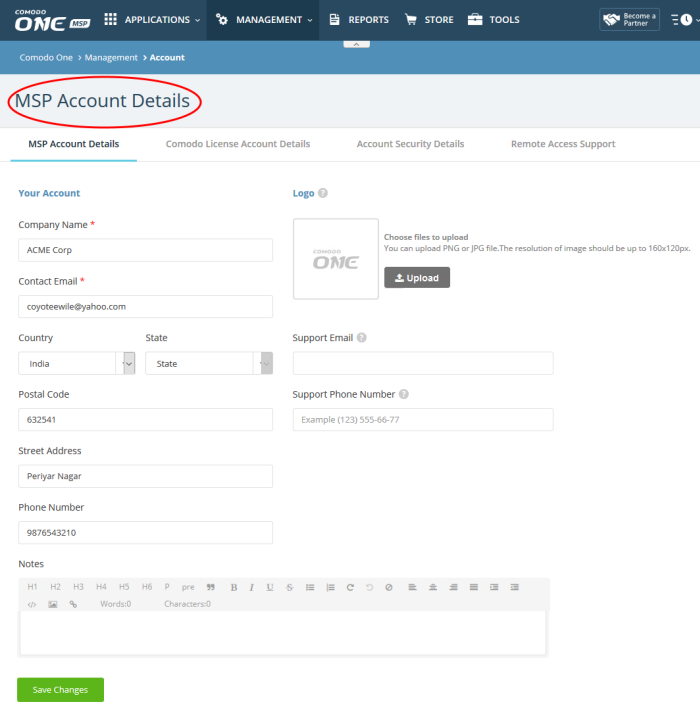Switch to MSP Account Details tab
Viewport: 700px width, 721px height.
point(74,144)
